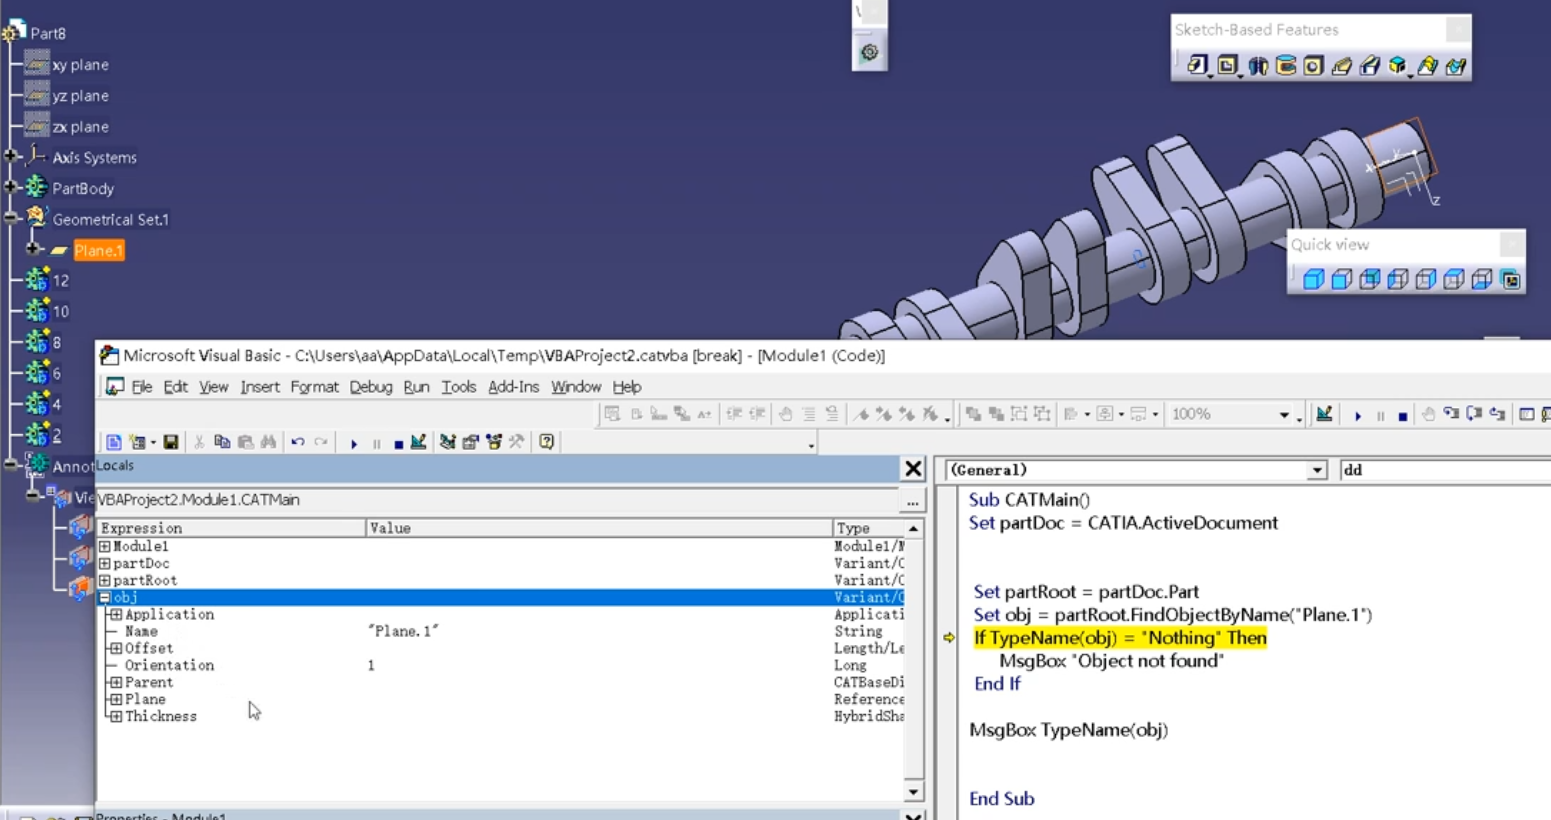Click the Locals scrollbar down arrow
This screenshot has height=820, width=1551.
[x=913, y=792]
